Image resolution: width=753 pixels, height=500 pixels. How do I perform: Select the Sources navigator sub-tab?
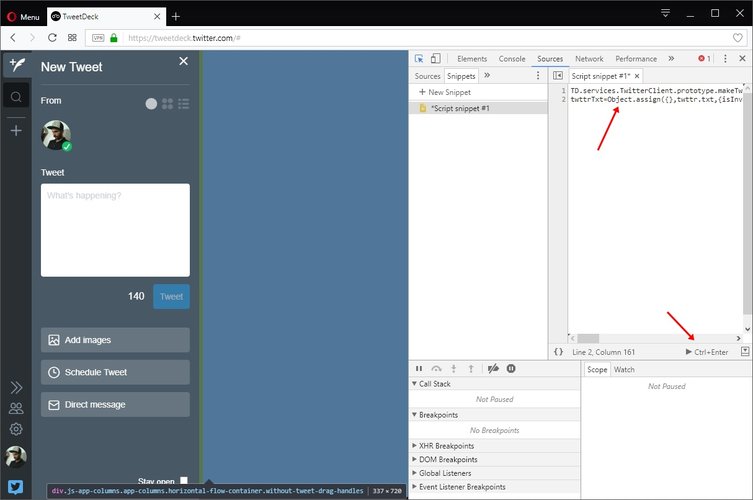pos(427,76)
